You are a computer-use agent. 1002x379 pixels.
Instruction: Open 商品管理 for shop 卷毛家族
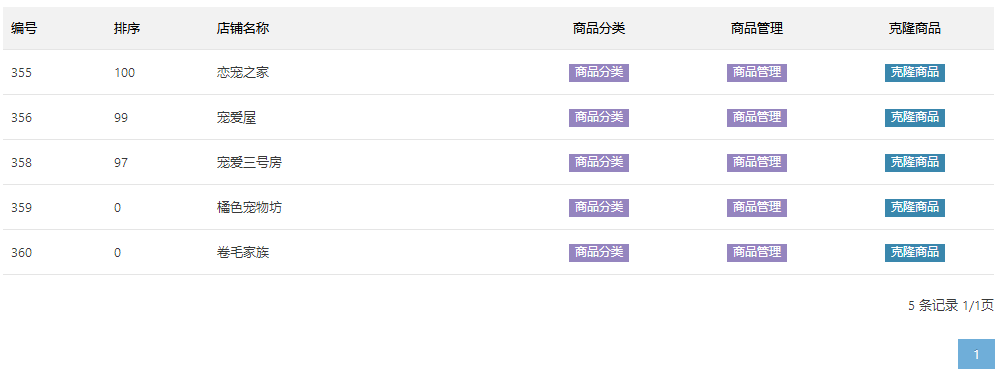click(x=757, y=252)
